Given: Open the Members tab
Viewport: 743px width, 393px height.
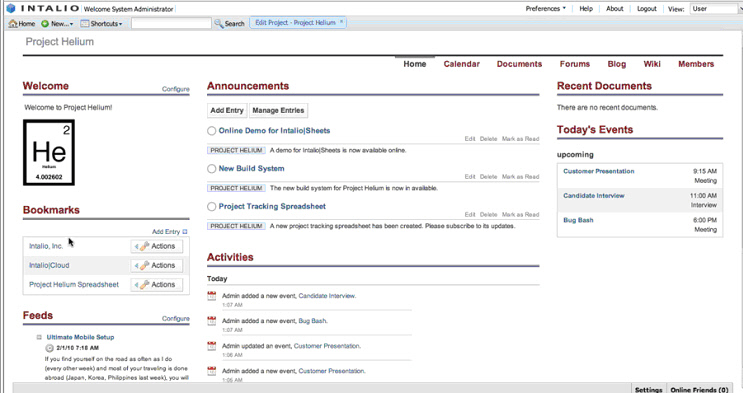Looking at the screenshot, I should (x=696, y=64).
